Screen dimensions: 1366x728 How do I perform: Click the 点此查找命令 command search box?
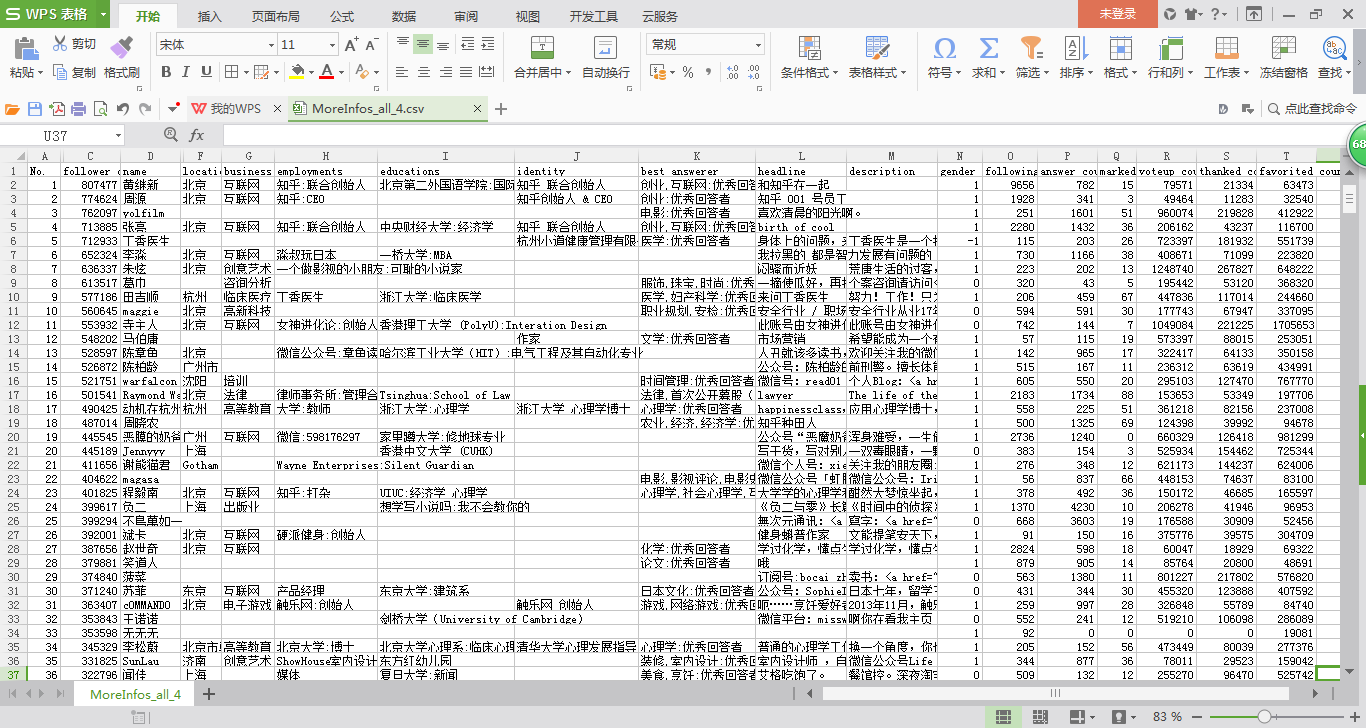click(x=1313, y=109)
